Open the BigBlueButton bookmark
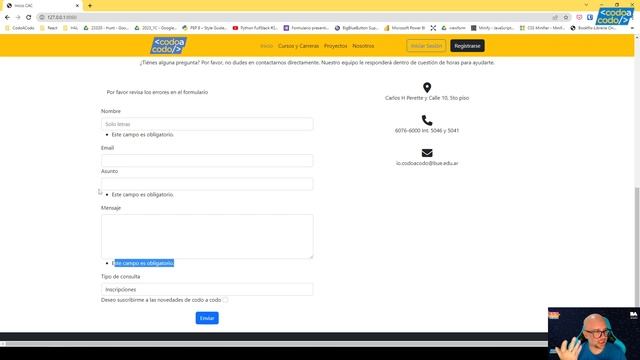Image resolution: width=640 pixels, height=360 pixels. [x=356, y=28]
